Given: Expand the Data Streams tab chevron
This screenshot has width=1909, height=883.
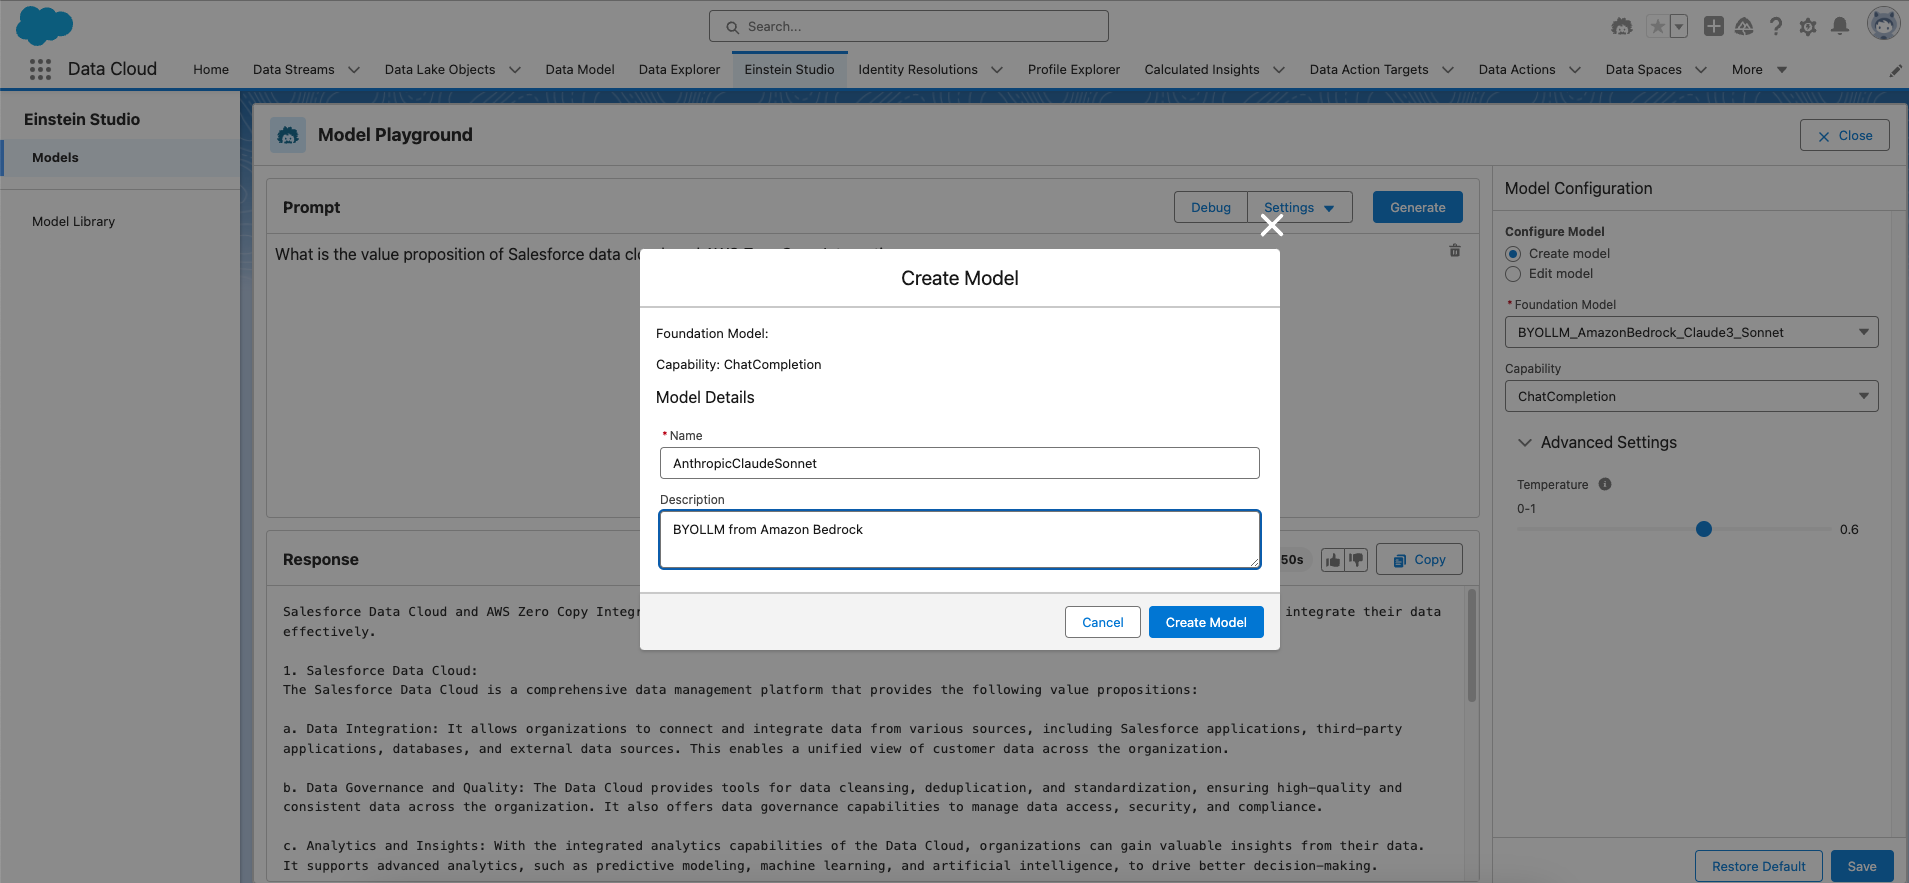Looking at the screenshot, I should [354, 70].
